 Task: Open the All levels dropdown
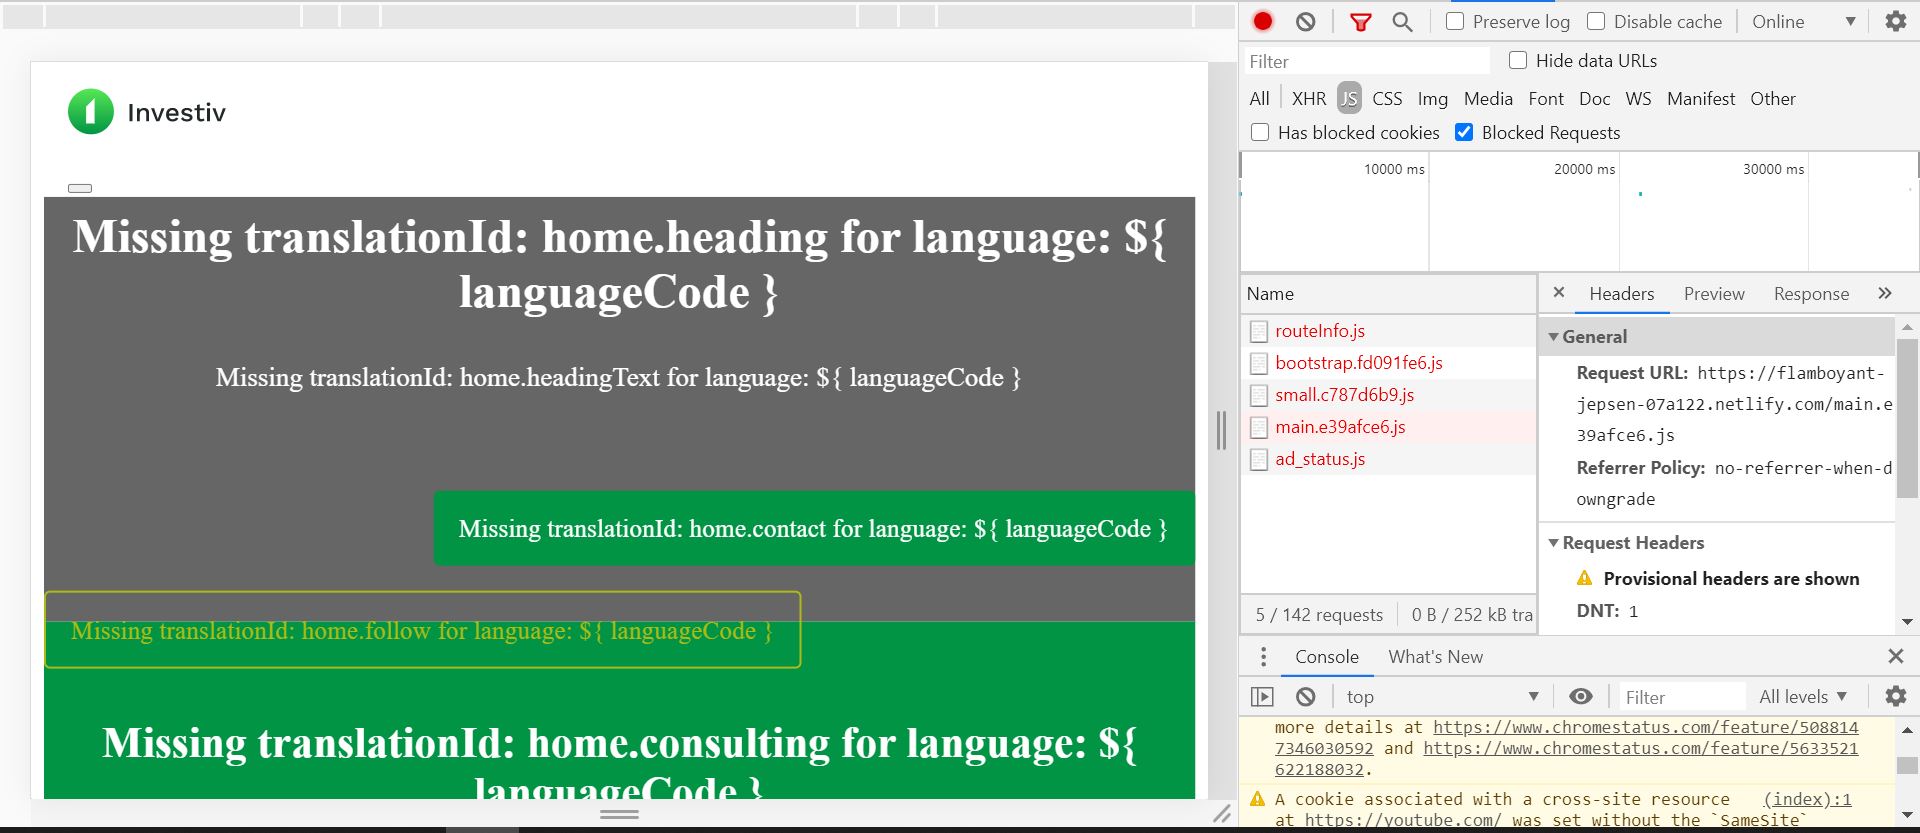pyautogui.click(x=1803, y=696)
